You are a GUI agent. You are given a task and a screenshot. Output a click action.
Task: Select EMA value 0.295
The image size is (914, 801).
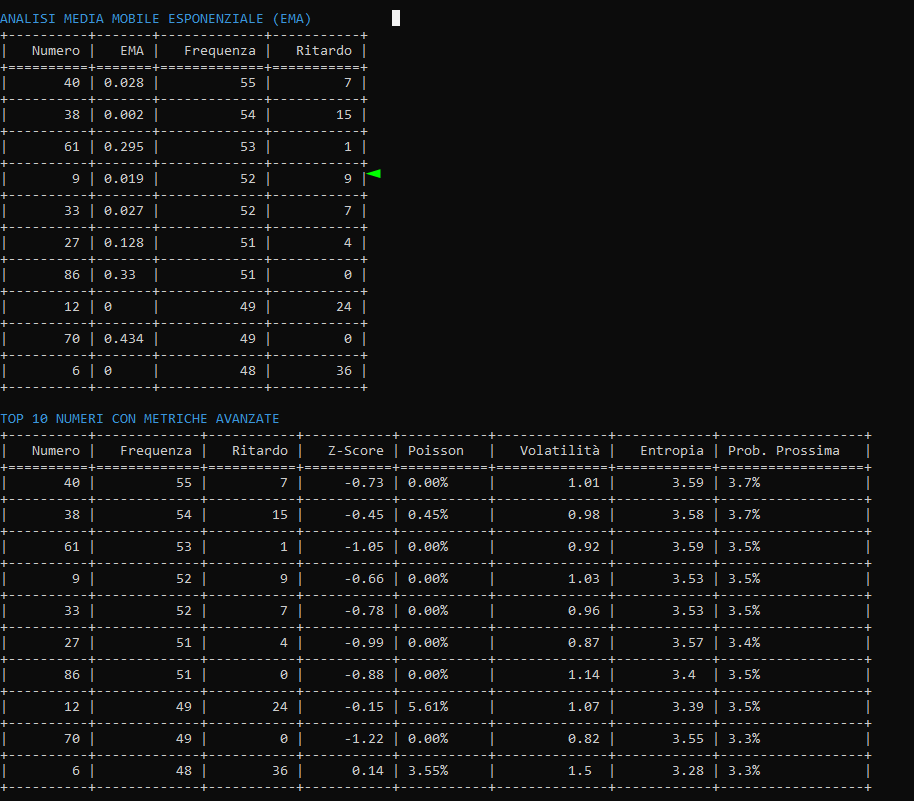124,147
